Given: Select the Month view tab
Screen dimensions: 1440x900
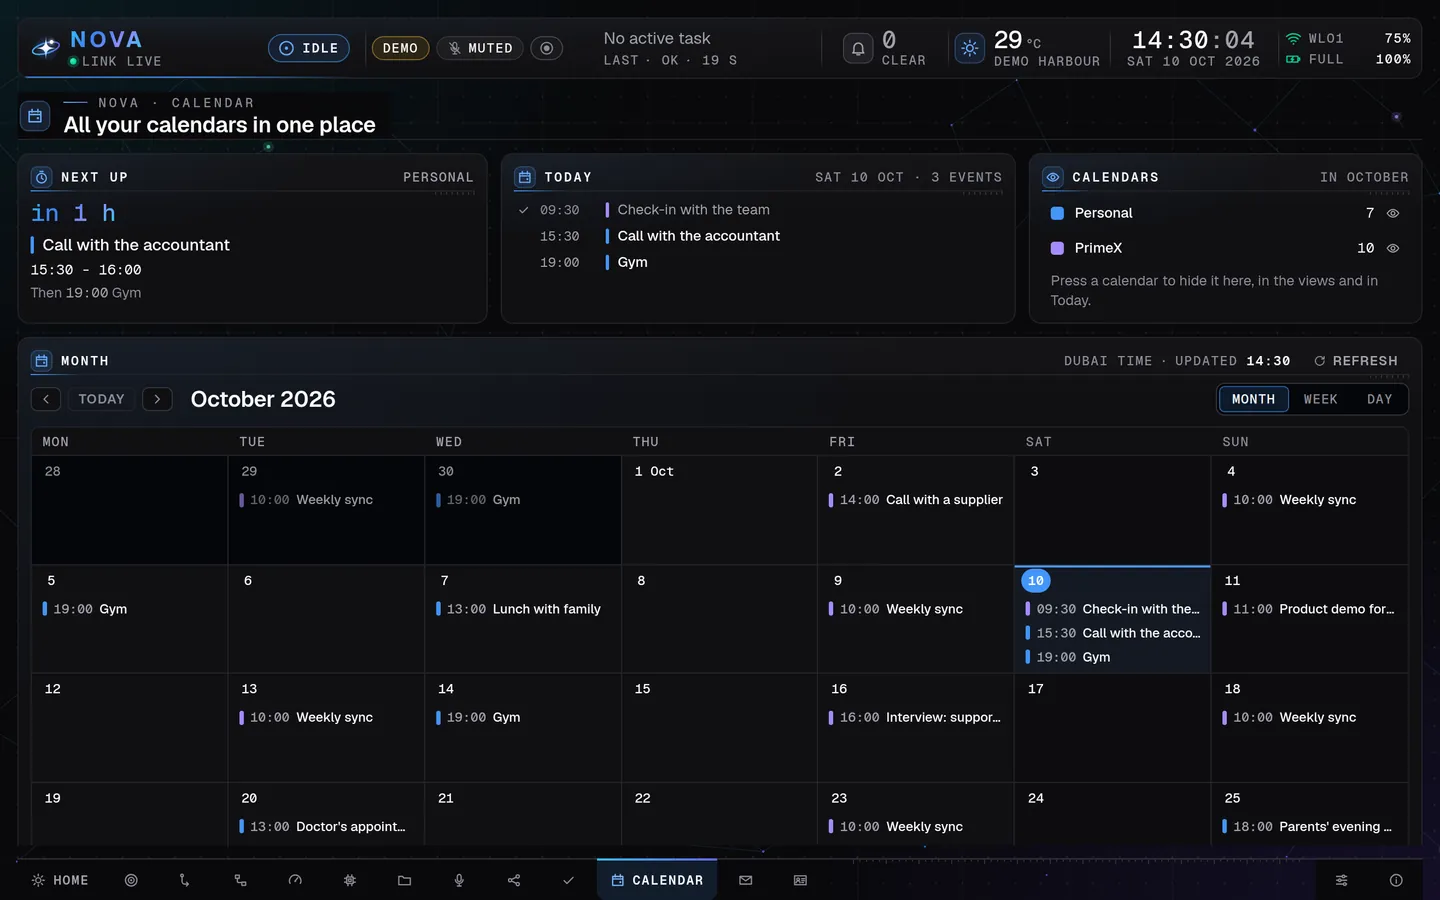Looking at the screenshot, I should 1253,399.
